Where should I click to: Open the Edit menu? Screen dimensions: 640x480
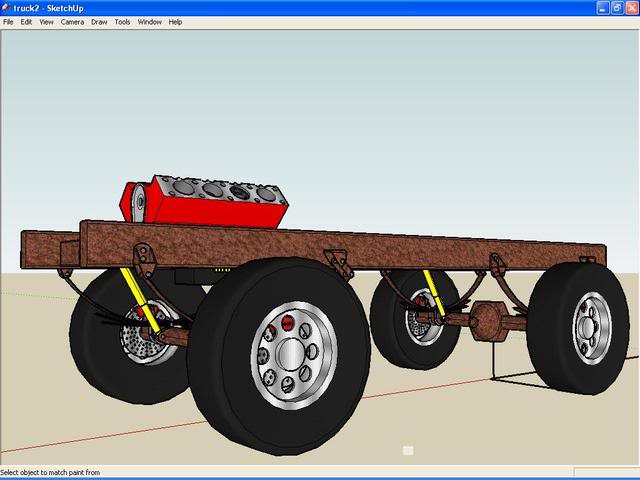coord(26,22)
